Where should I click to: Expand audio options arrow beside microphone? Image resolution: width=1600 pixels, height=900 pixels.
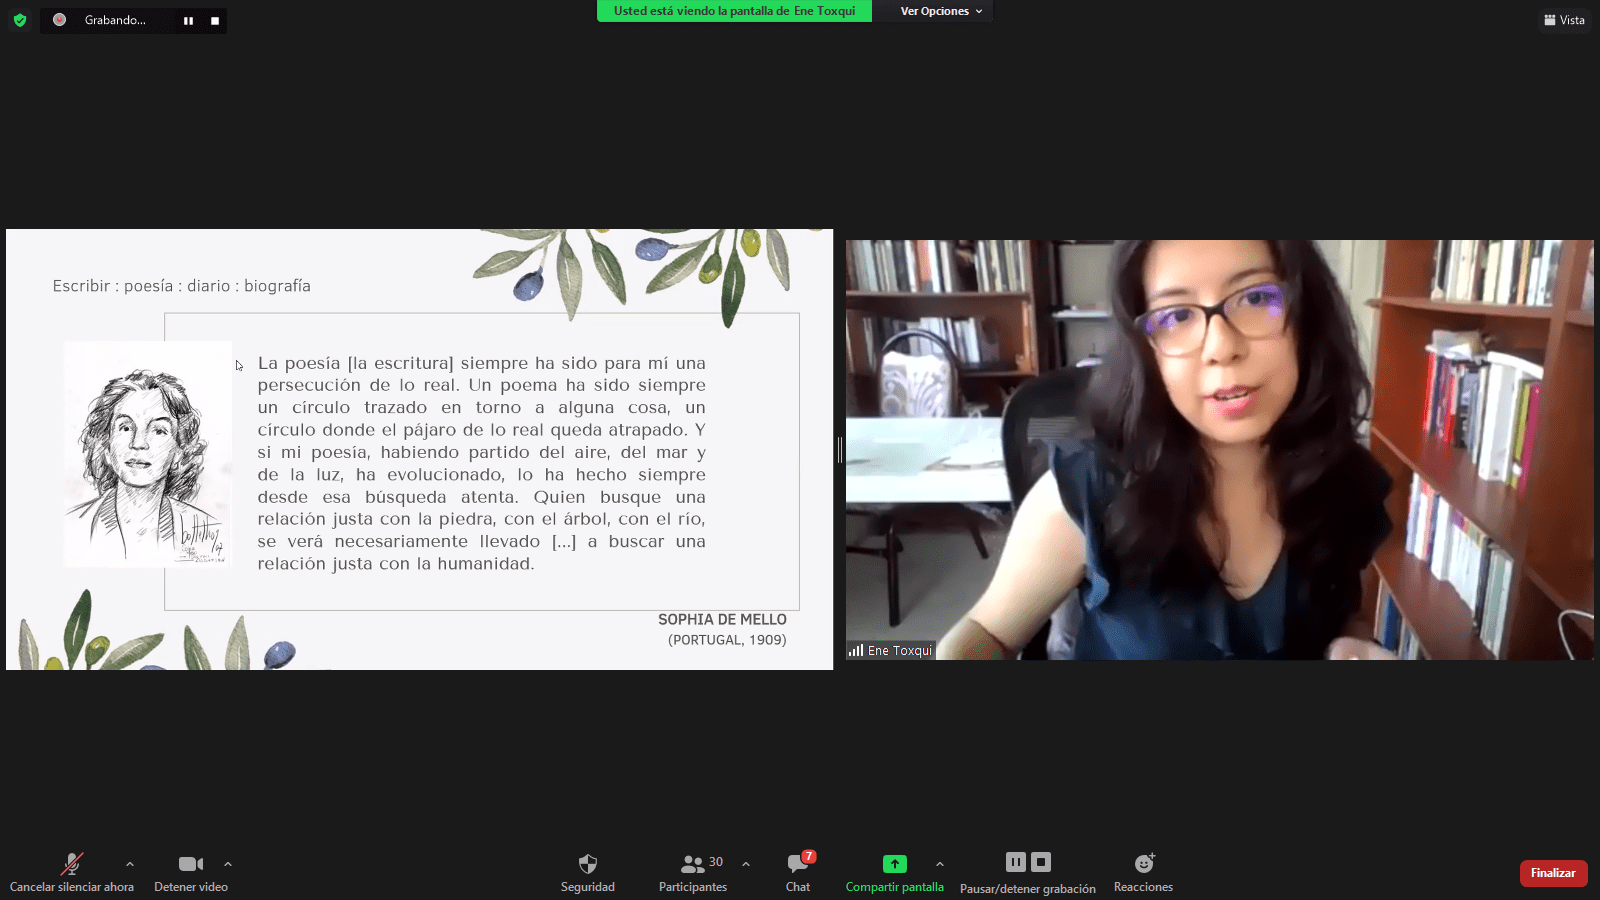130,864
